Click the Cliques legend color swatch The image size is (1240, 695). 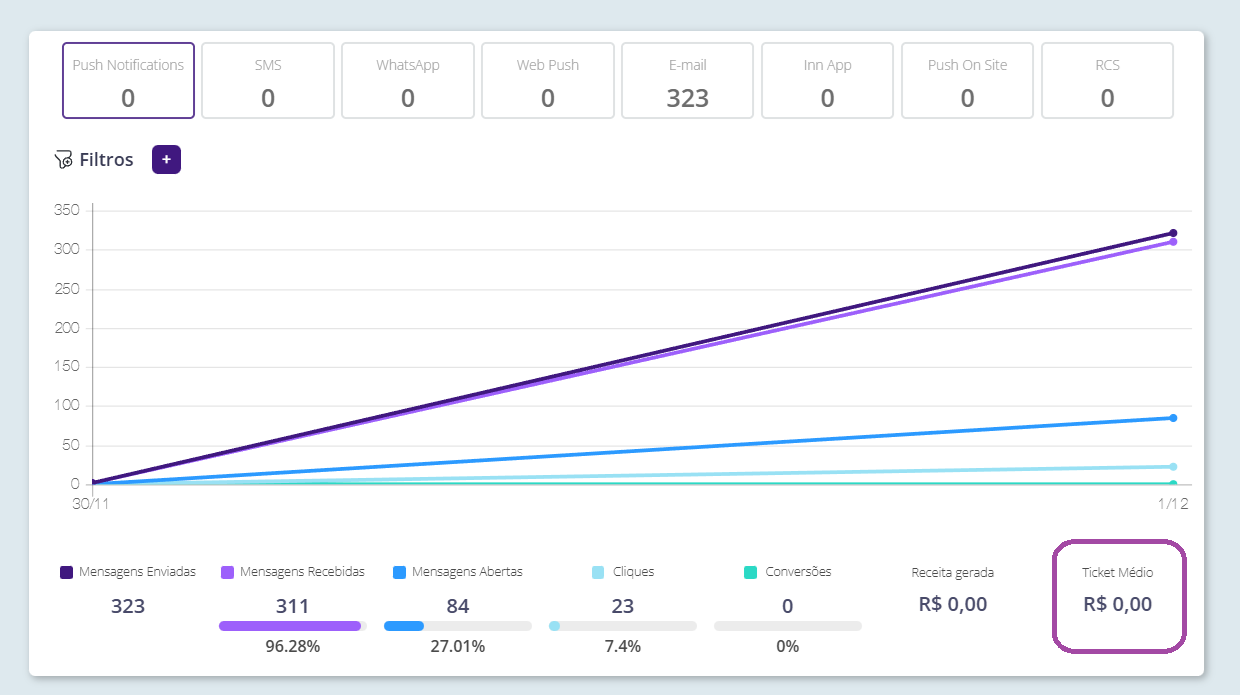tap(598, 573)
